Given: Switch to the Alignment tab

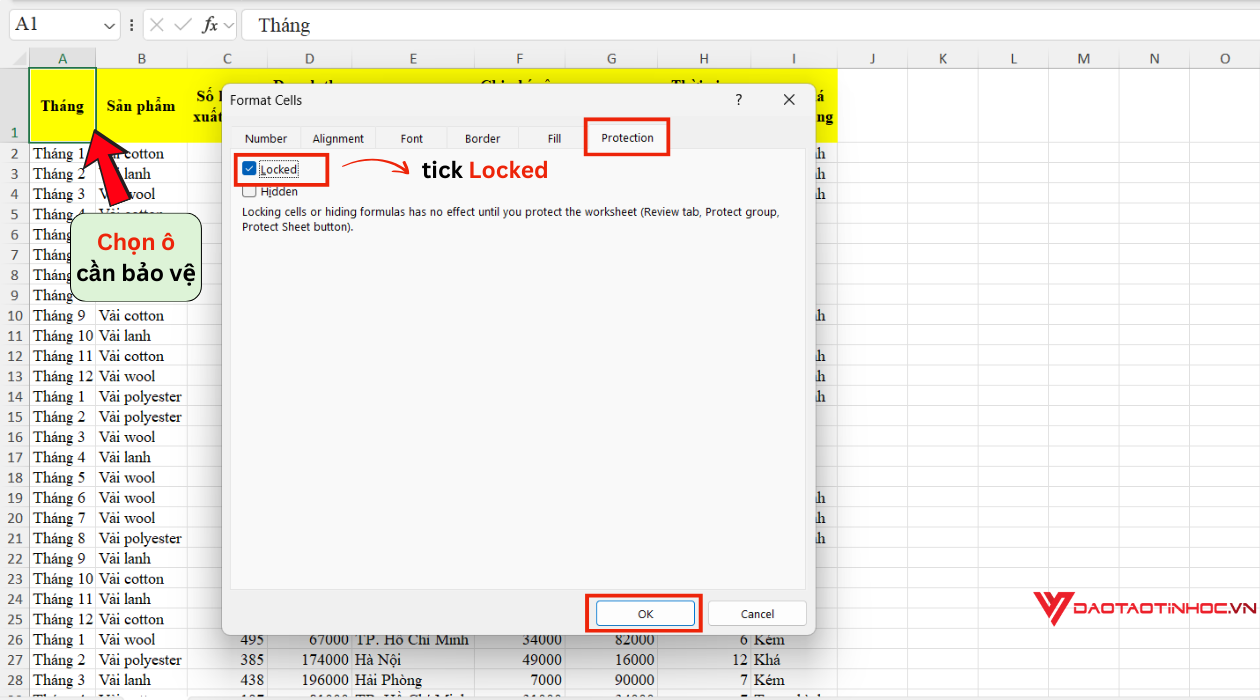Looking at the screenshot, I should pos(337,138).
